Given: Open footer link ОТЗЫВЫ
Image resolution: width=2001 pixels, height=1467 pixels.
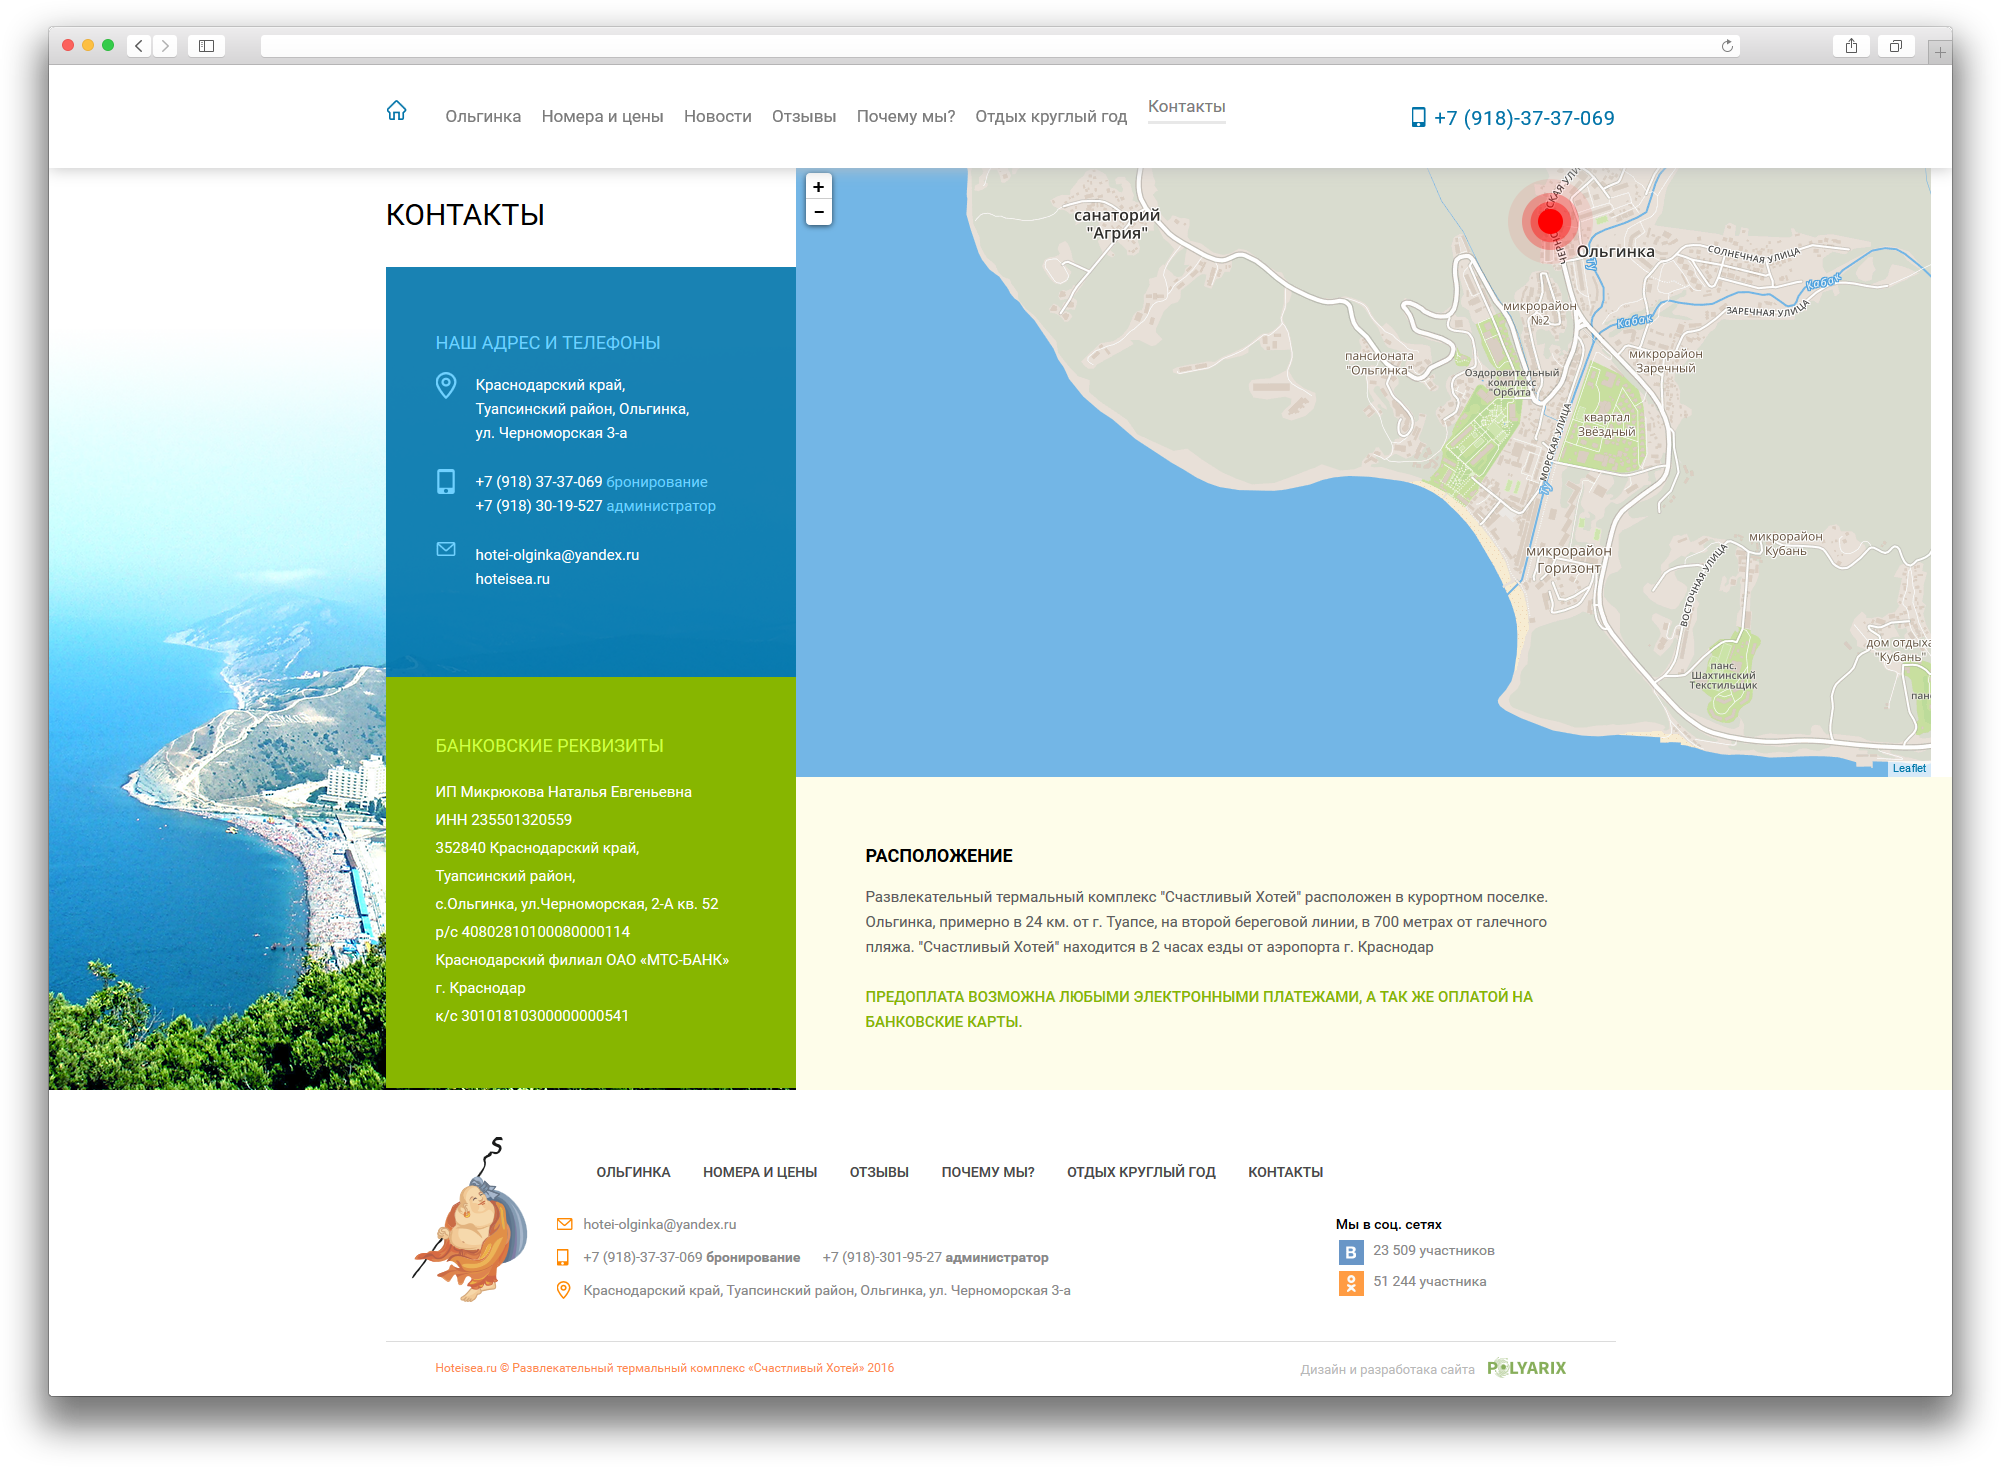Looking at the screenshot, I should [879, 1172].
